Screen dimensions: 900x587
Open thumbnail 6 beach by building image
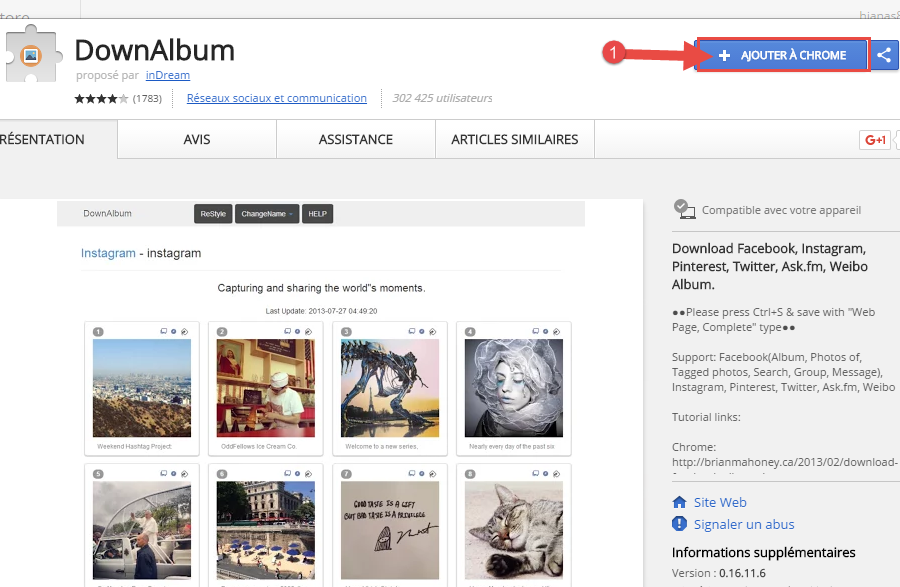pyautogui.click(x=266, y=530)
